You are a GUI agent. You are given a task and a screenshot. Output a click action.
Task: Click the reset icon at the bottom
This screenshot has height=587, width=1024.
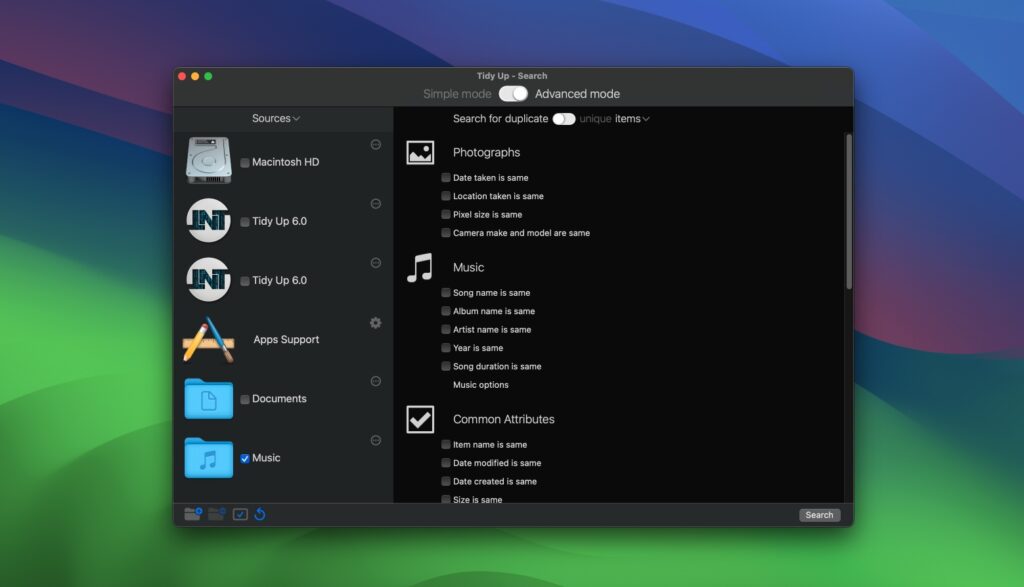point(261,513)
